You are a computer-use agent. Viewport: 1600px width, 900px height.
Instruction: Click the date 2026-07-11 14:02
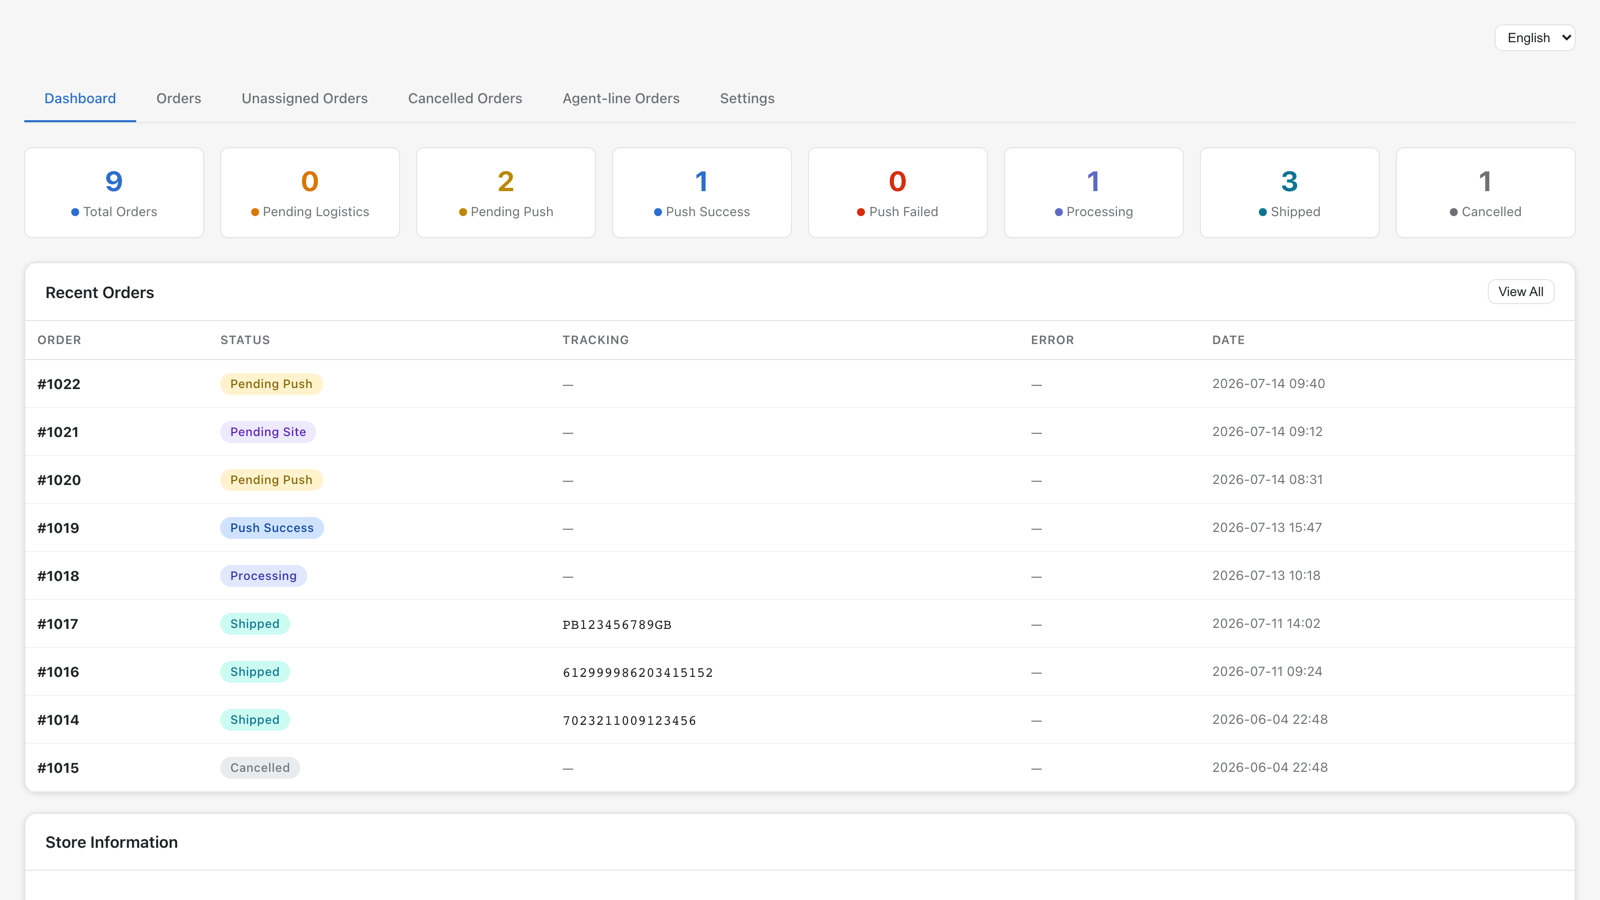point(1266,624)
